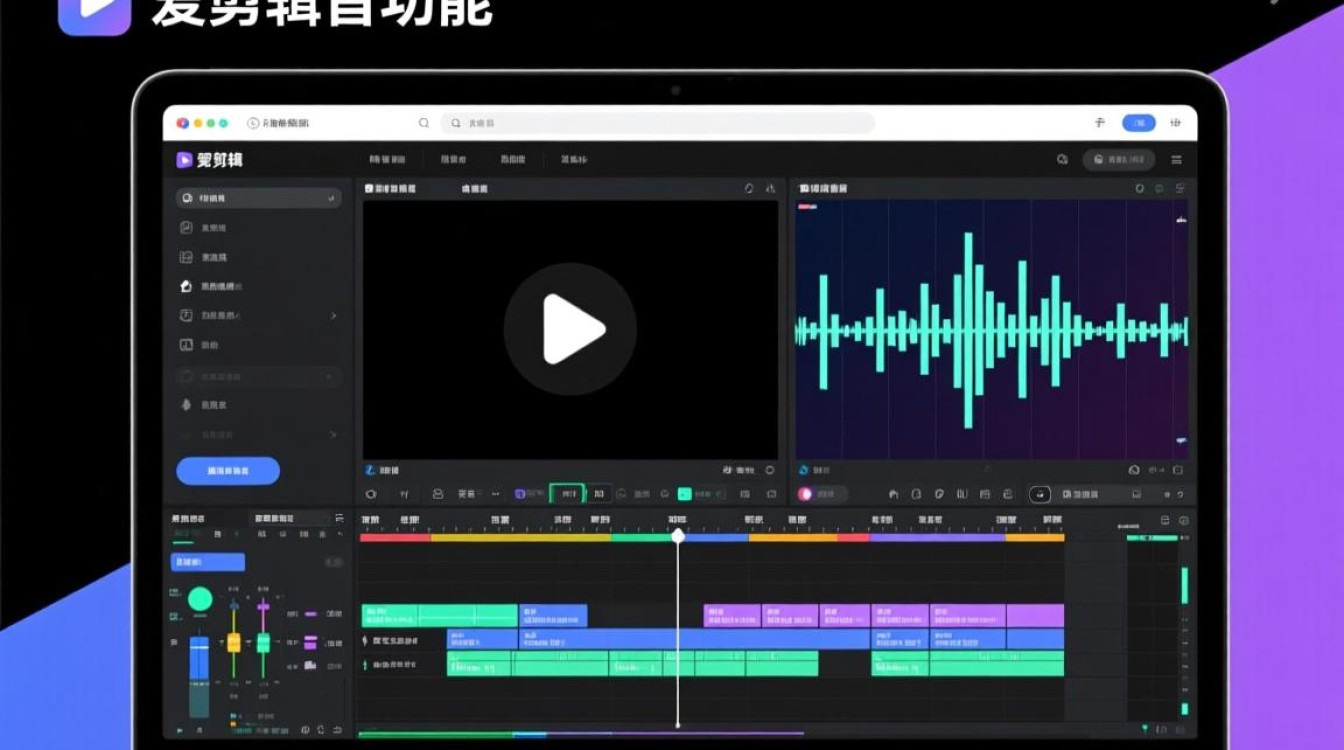Click the magnifier icon left of the search field
Image resolution: width=1344 pixels, height=750 pixels.
coord(424,123)
